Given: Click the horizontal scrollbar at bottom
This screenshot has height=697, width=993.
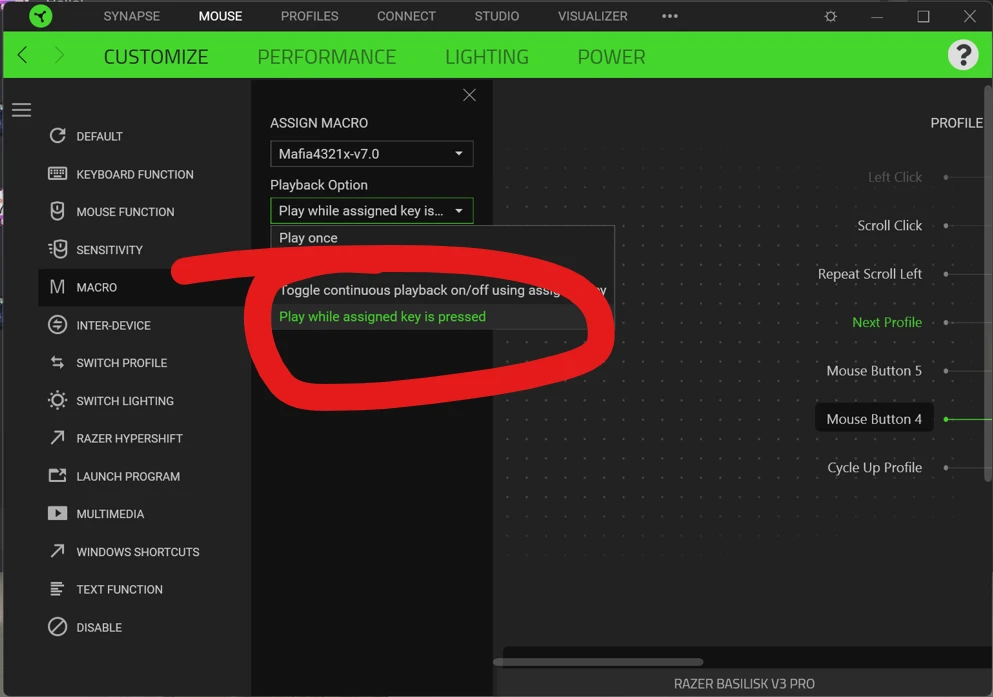Looking at the screenshot, I should click(598, 662).
